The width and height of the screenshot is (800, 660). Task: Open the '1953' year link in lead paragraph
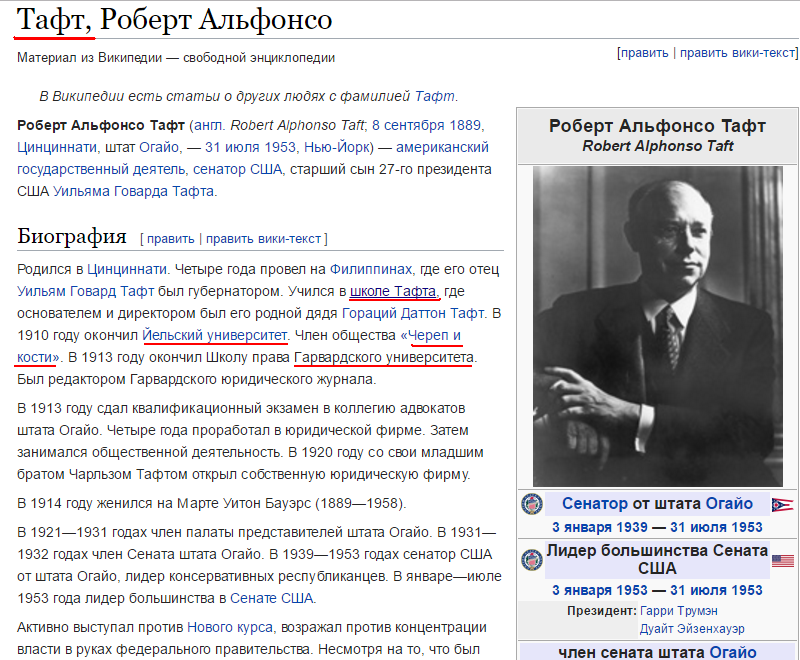click(x=280, y=147)
